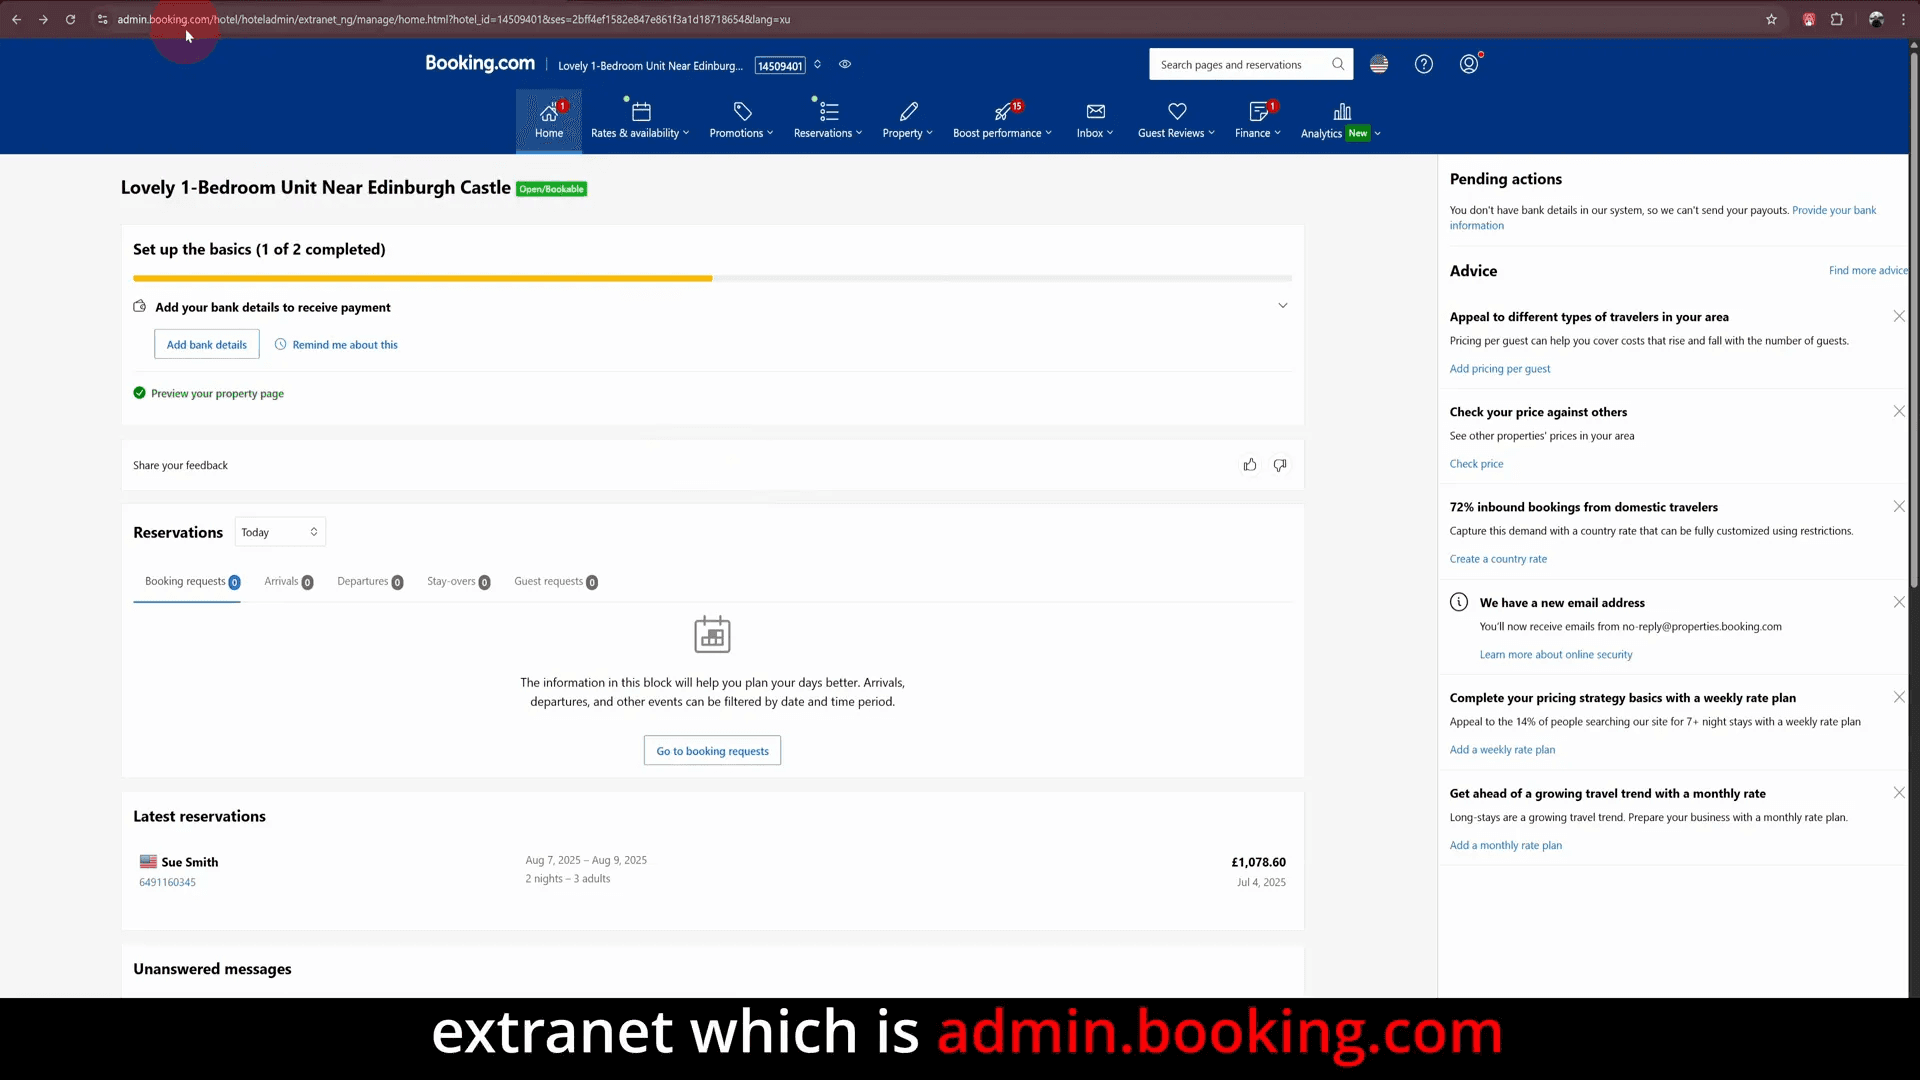
Task: Change language using the flag icon
Action: (x=1379, y=64)
